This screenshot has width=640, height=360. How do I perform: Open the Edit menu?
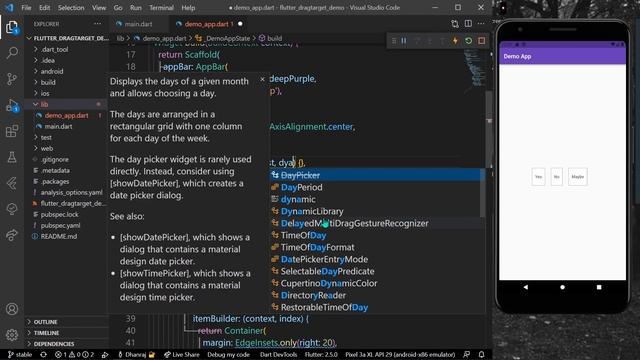pos(44,7)
